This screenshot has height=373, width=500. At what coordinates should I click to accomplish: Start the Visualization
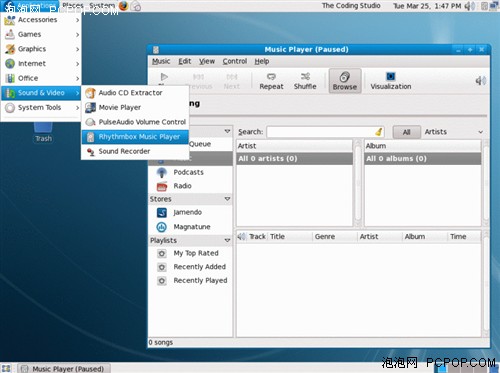pyautogui.click(x=391, y=81)
